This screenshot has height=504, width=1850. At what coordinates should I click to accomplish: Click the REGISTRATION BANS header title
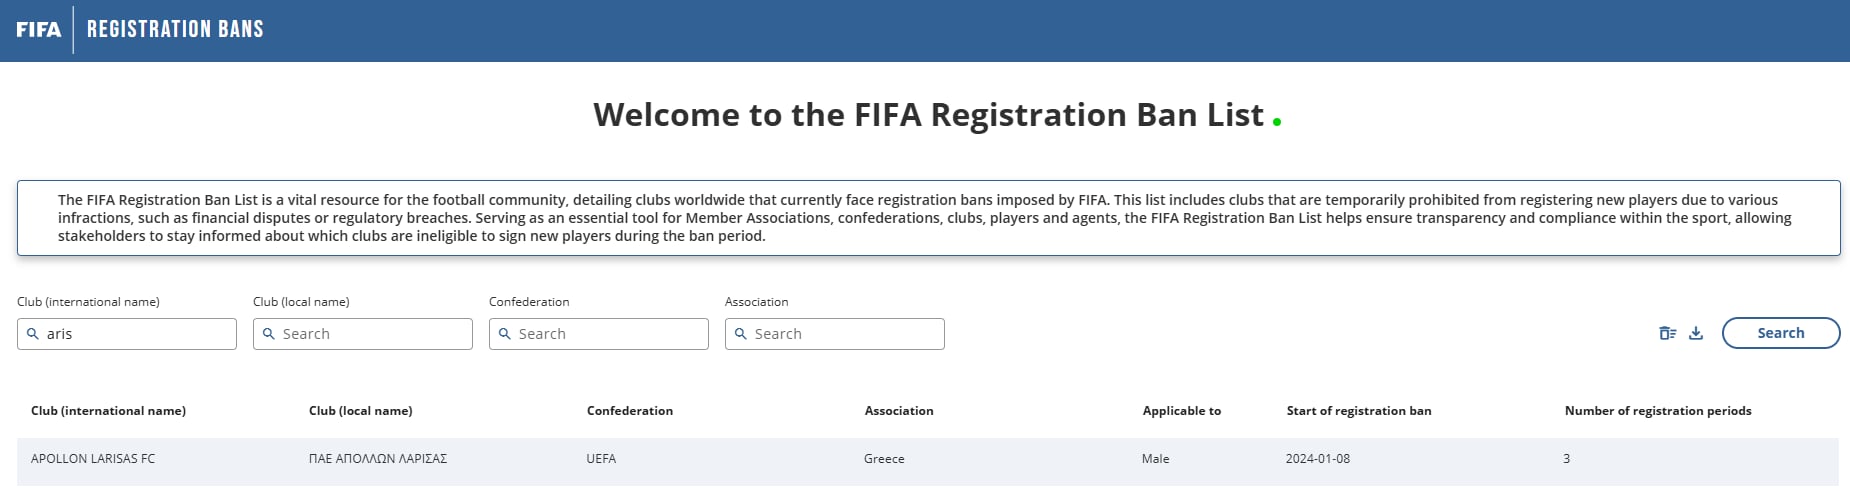click(x=175, y=29)
